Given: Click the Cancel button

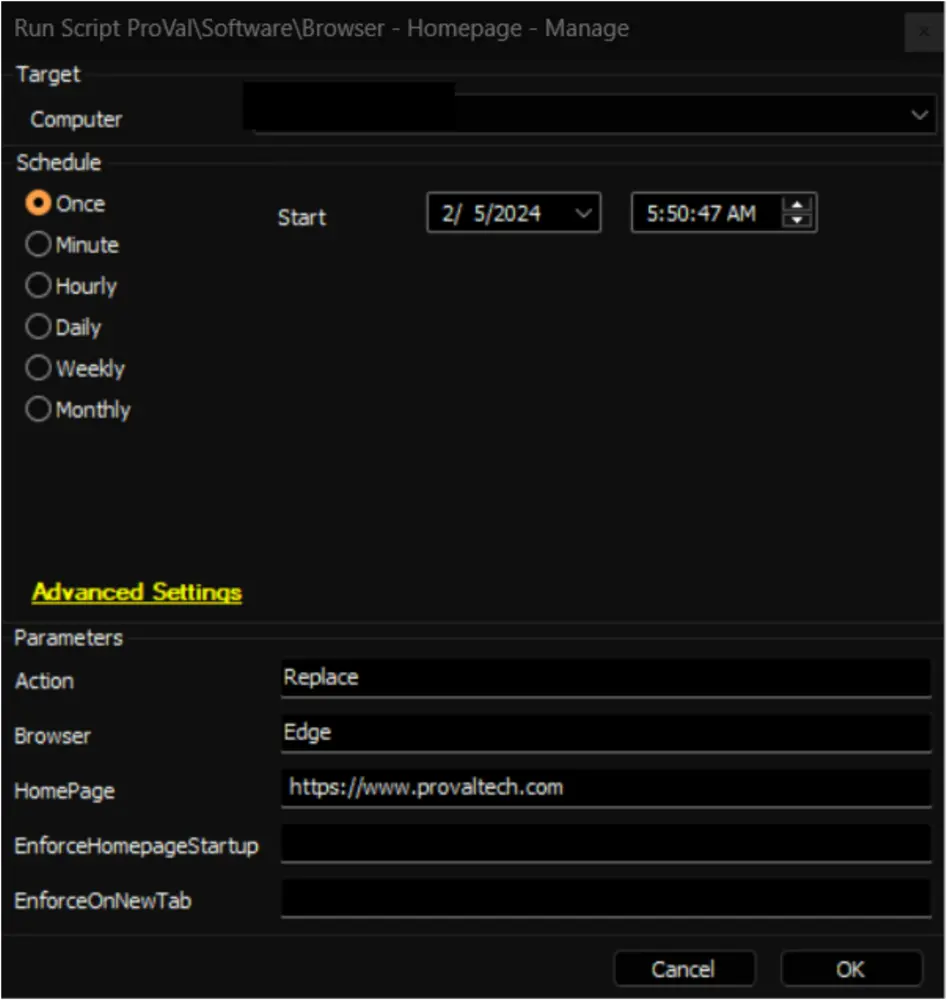Looking at the screenshot, I should click(x=684, y=969).
